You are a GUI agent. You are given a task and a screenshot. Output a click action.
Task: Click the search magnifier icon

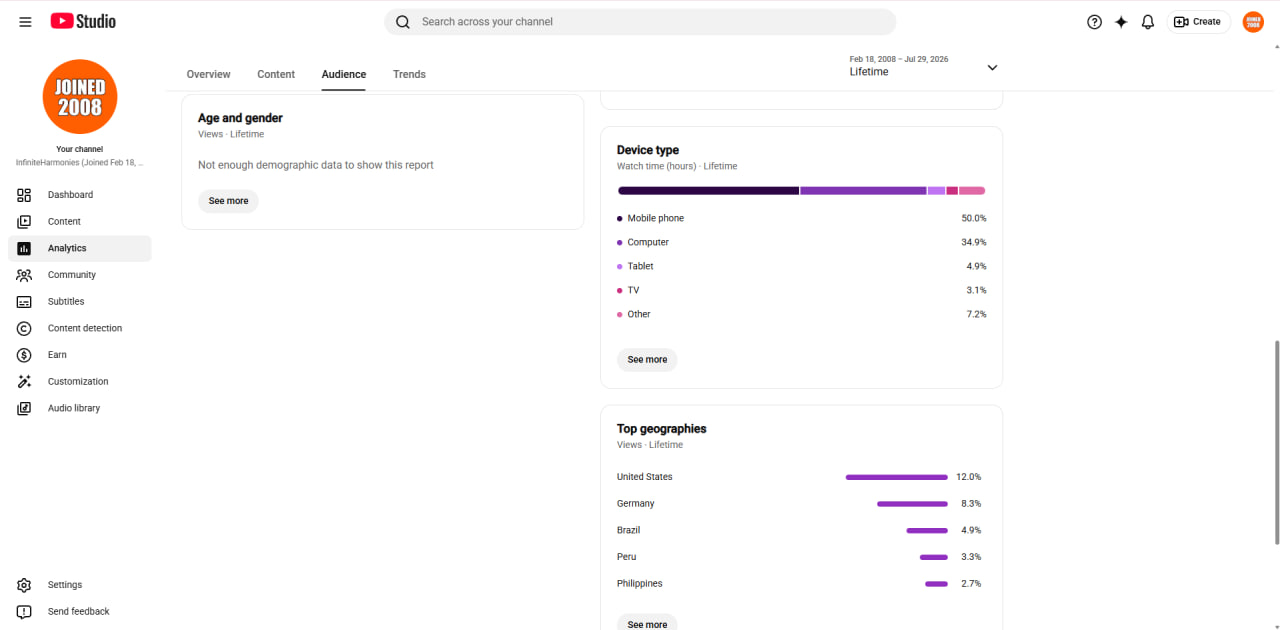(x=403, y=22)
